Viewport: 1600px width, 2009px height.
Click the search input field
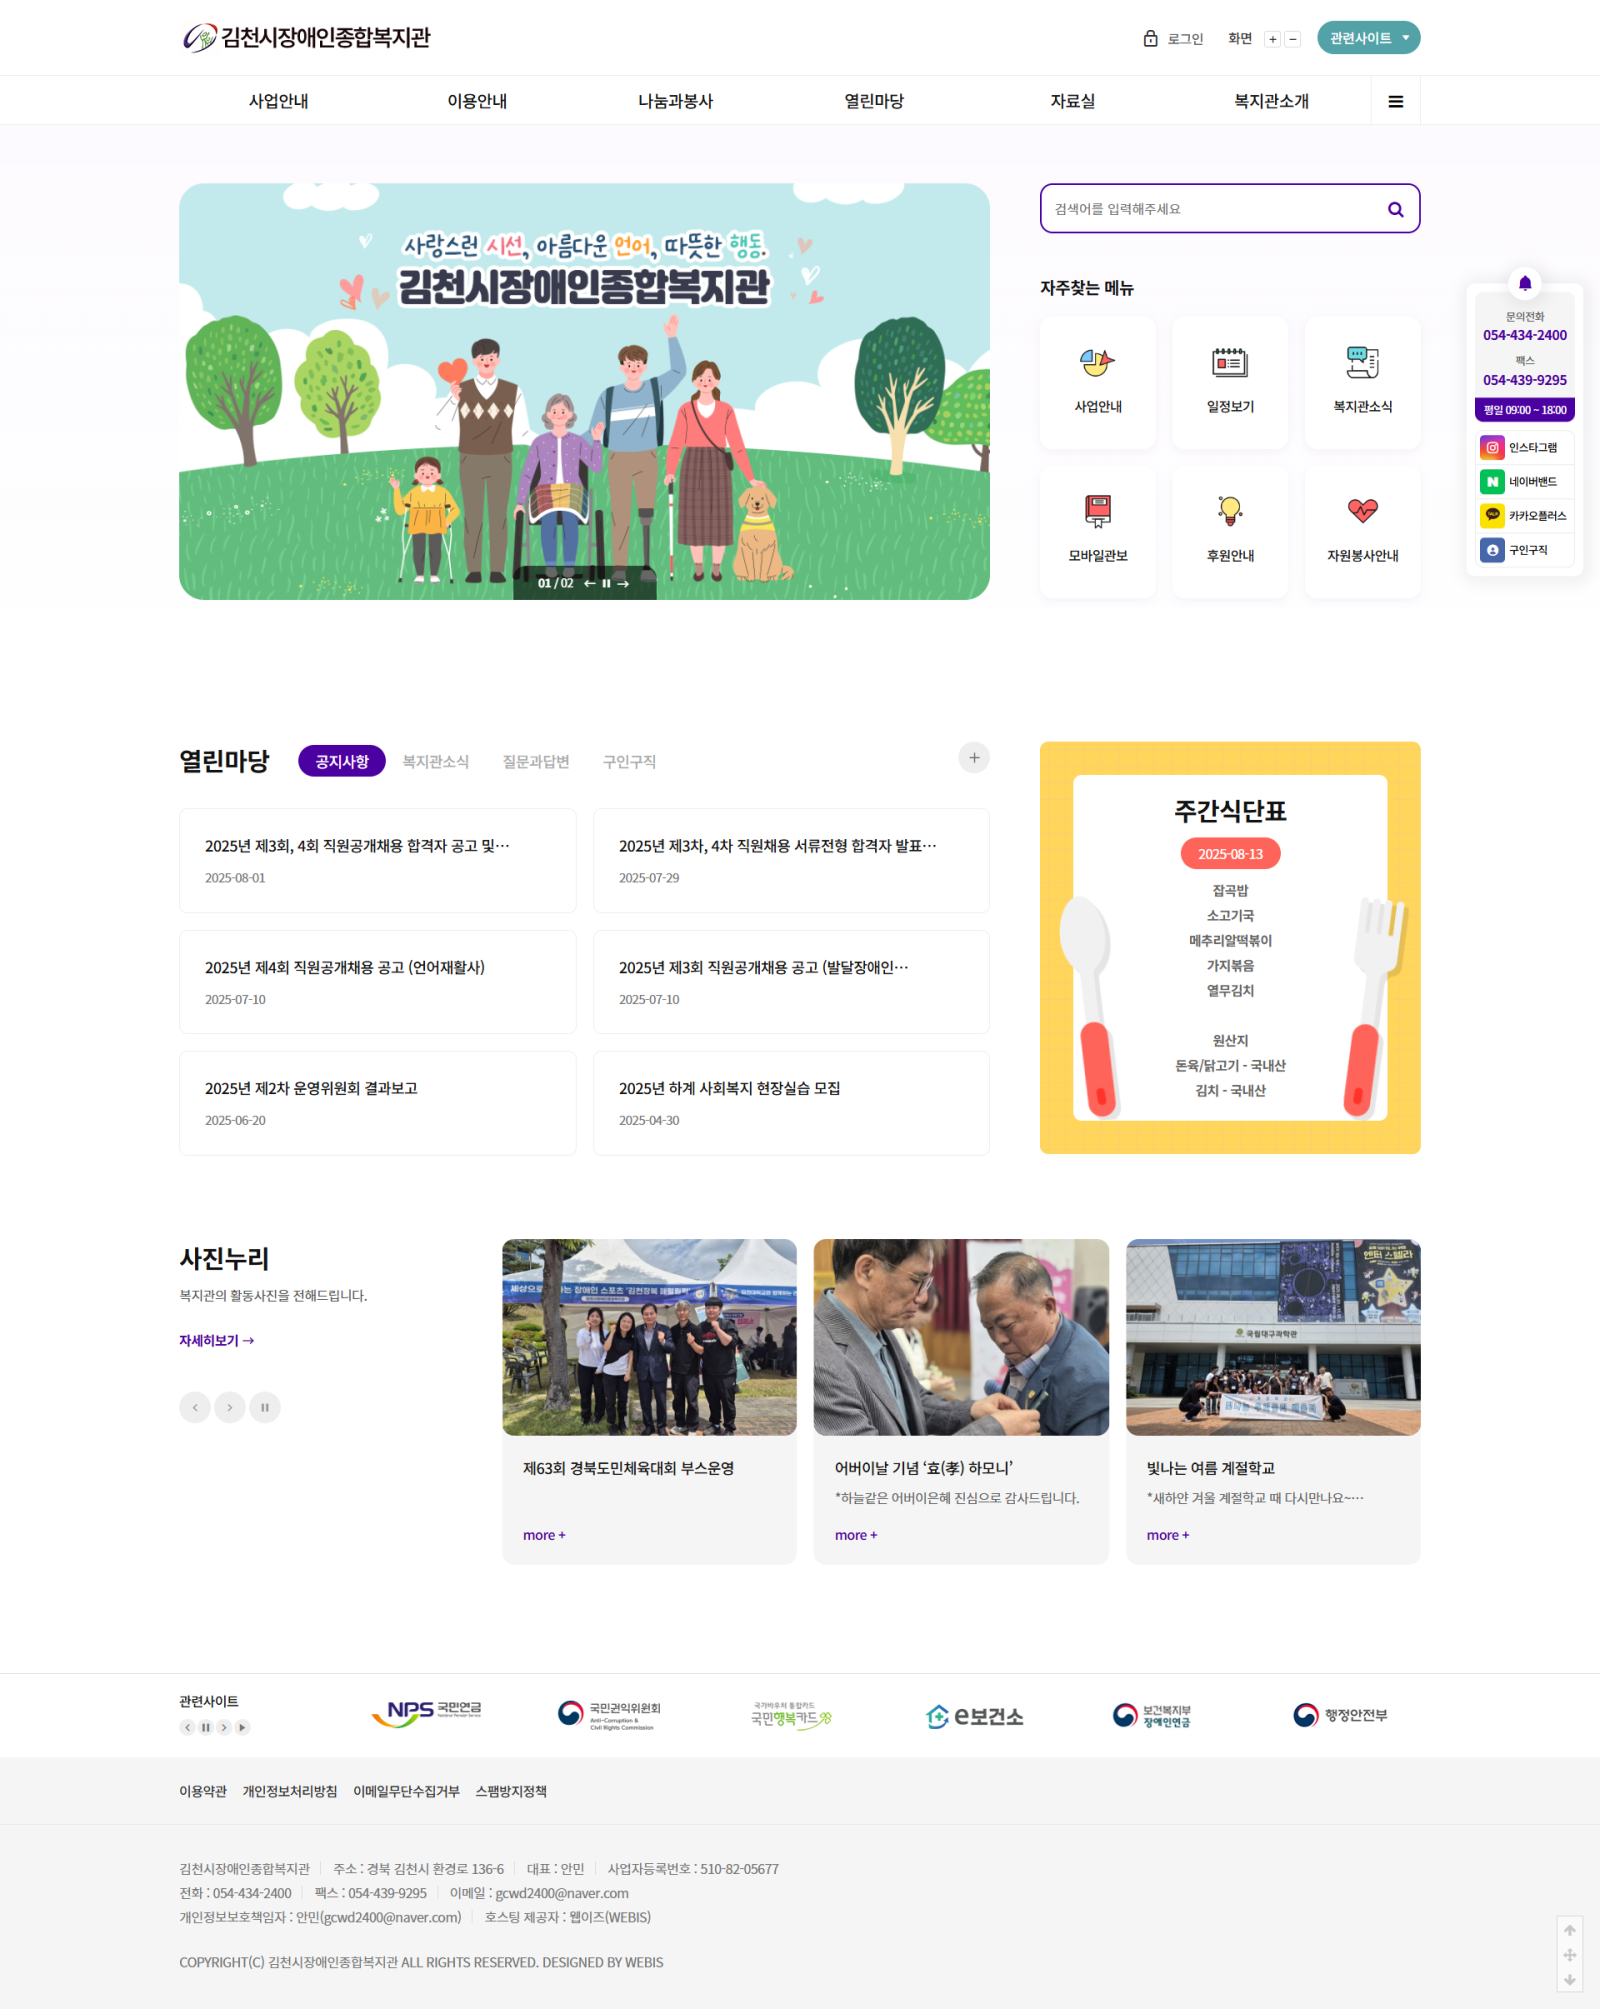tap(1210, 209)
